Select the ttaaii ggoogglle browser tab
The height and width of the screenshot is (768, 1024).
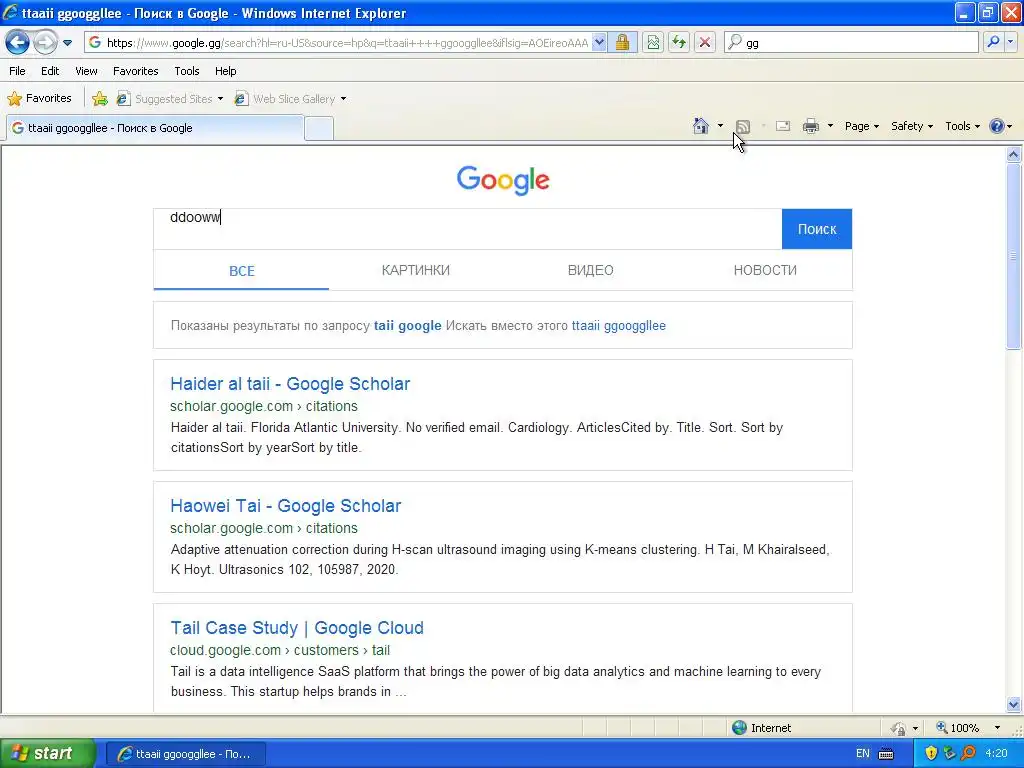pyautogui.click(x=155, y=128)
